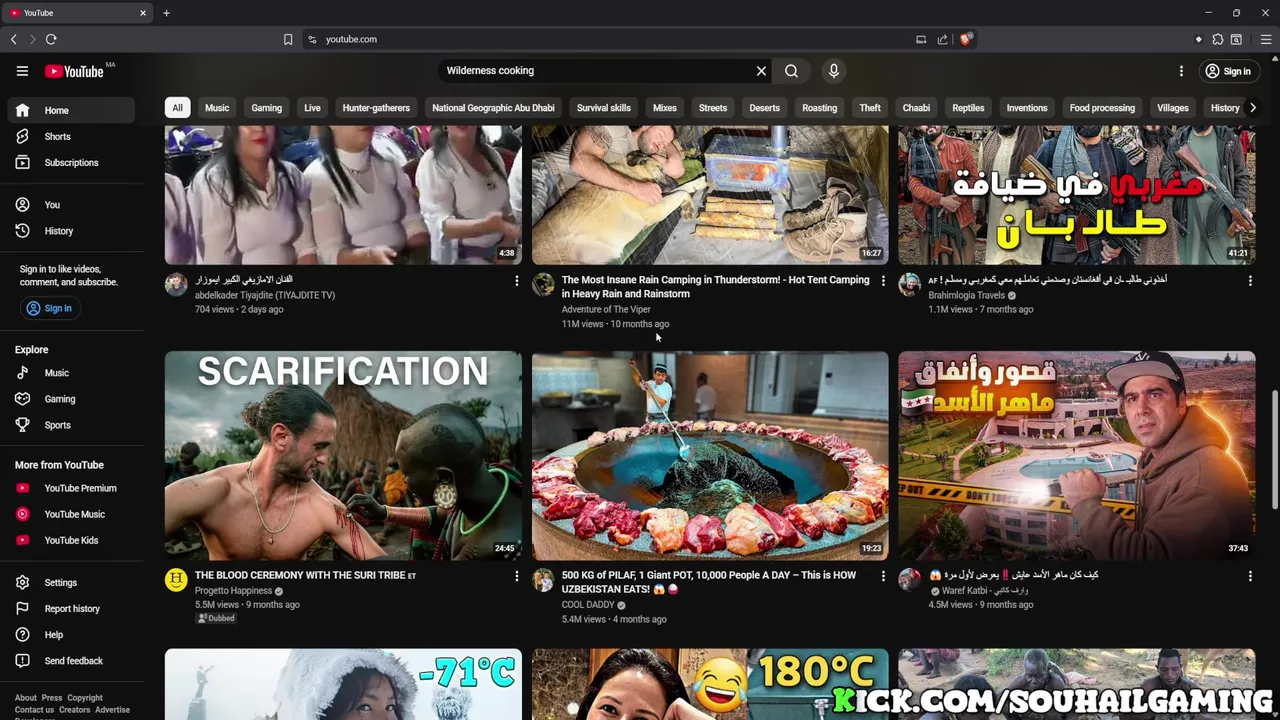This screenshot has height=720, width=1280.
Task: Select the Hunter-gatherers filter chip
Action: click(376, 108)
